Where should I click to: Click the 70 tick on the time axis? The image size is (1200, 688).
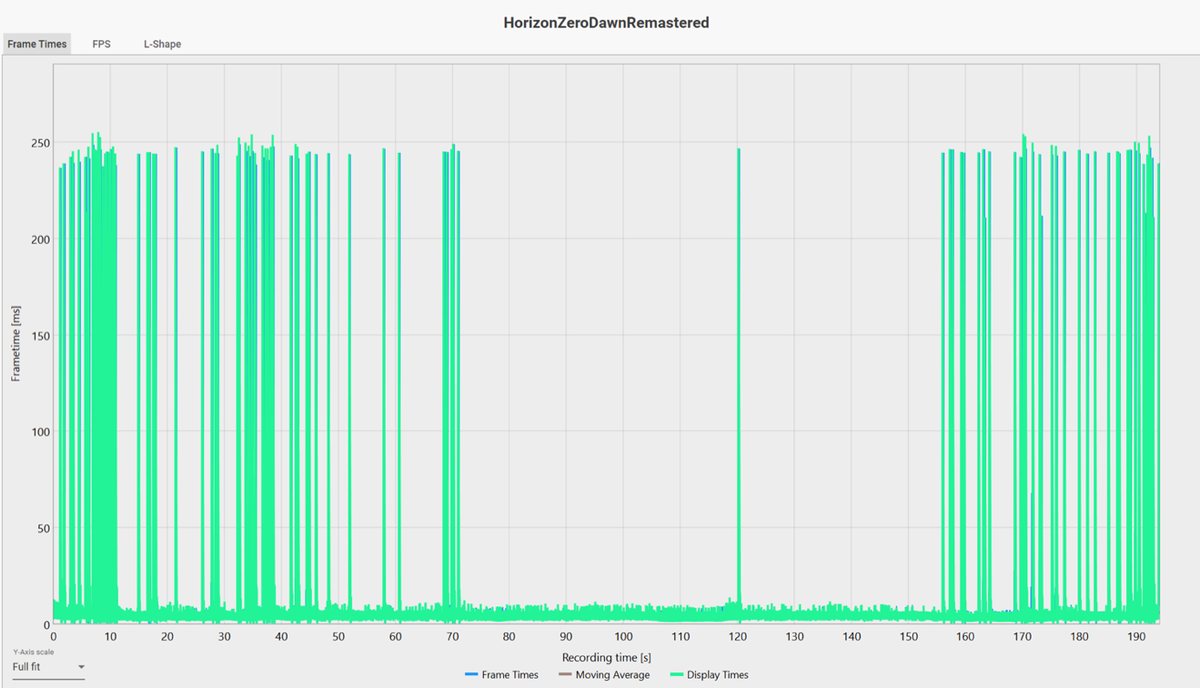click(x=452, y=636)
